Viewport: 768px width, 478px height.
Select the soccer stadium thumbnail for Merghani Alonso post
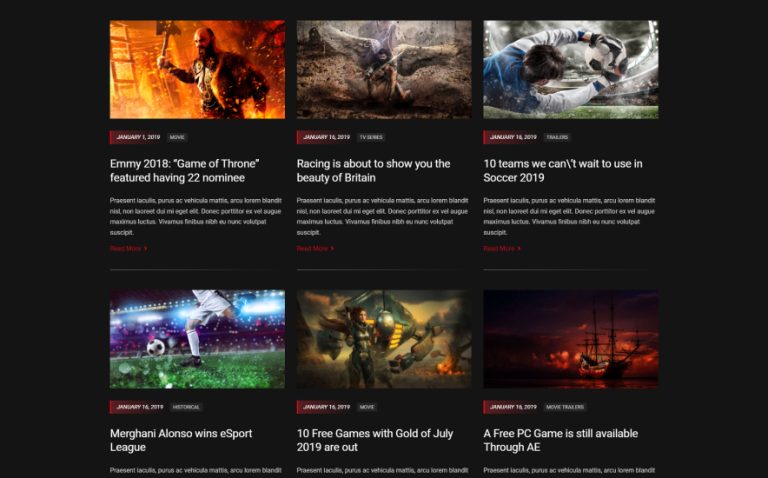(197, 339)
